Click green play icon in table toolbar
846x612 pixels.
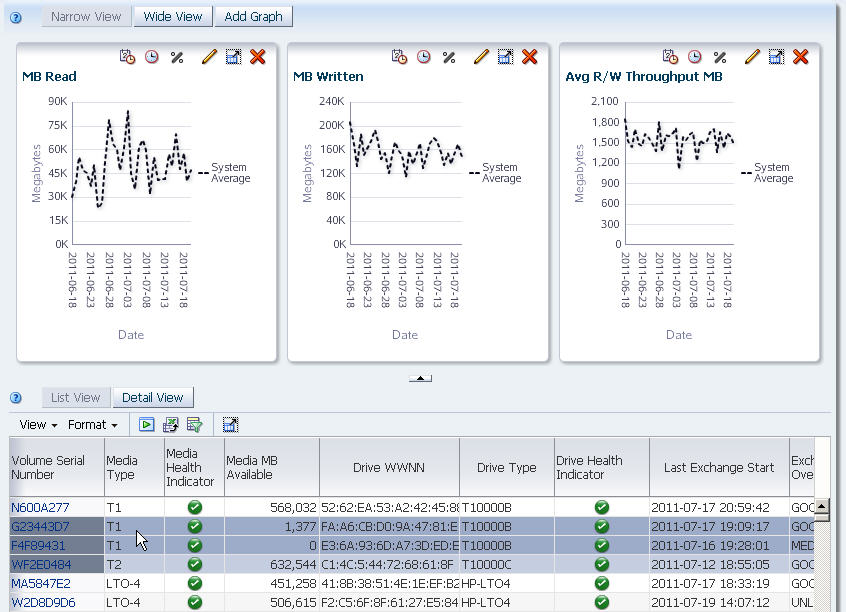146,425
